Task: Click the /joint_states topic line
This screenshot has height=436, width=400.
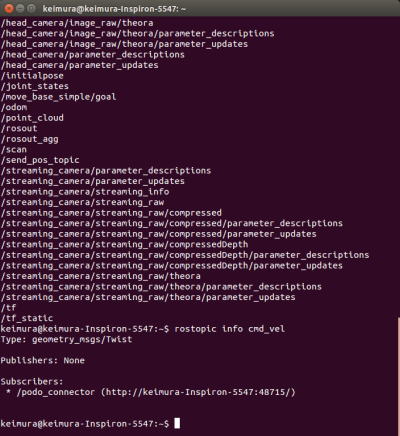Action: [35, 86]
